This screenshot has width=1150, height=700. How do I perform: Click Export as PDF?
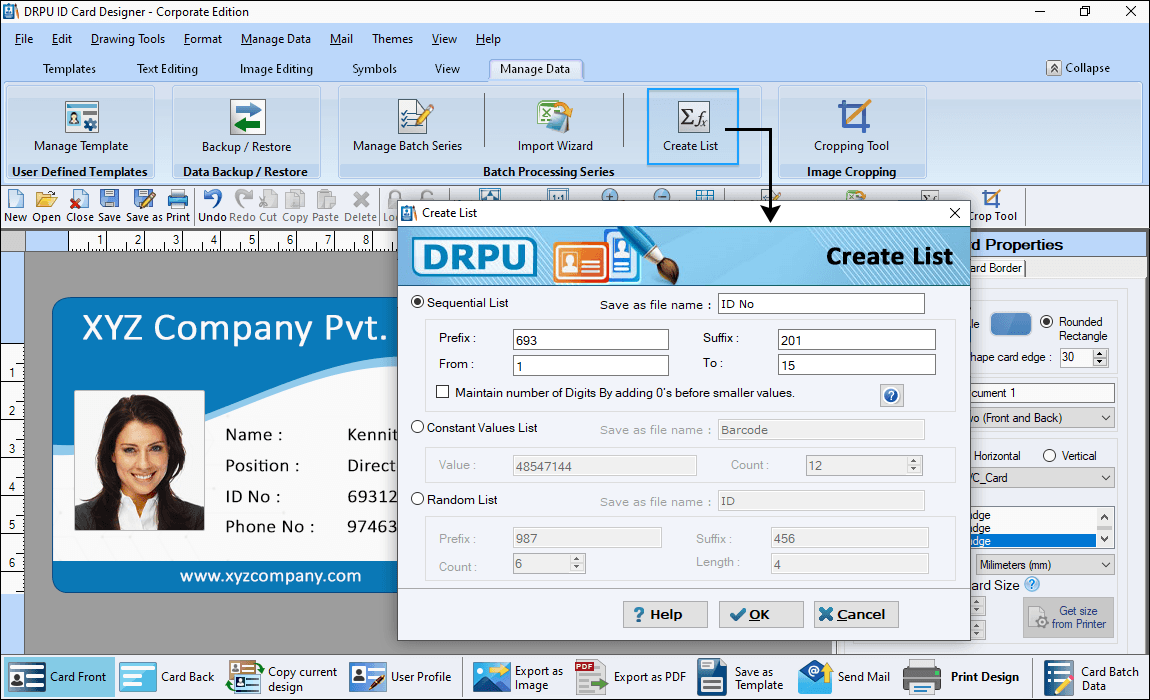pos(631,677)
